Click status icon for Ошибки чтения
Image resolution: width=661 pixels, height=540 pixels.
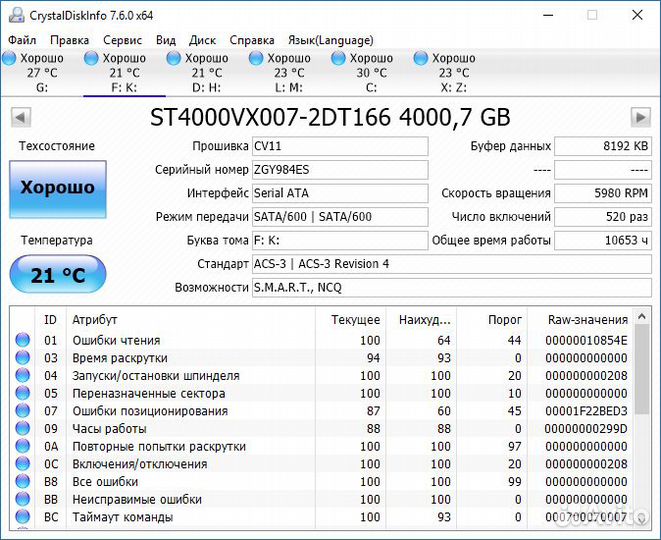click(x=23, y=340)
